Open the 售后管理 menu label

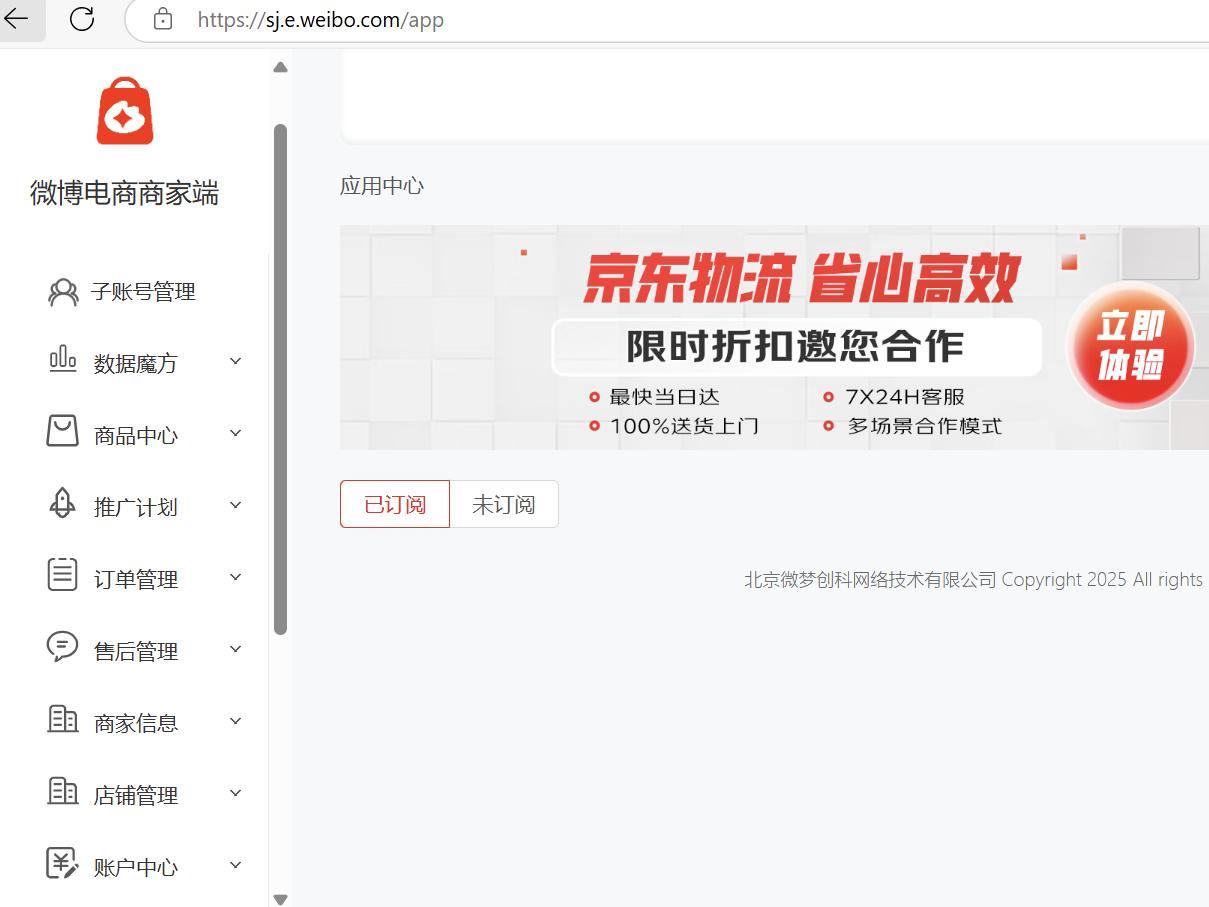pyautogui.click(x=136, y=651)
